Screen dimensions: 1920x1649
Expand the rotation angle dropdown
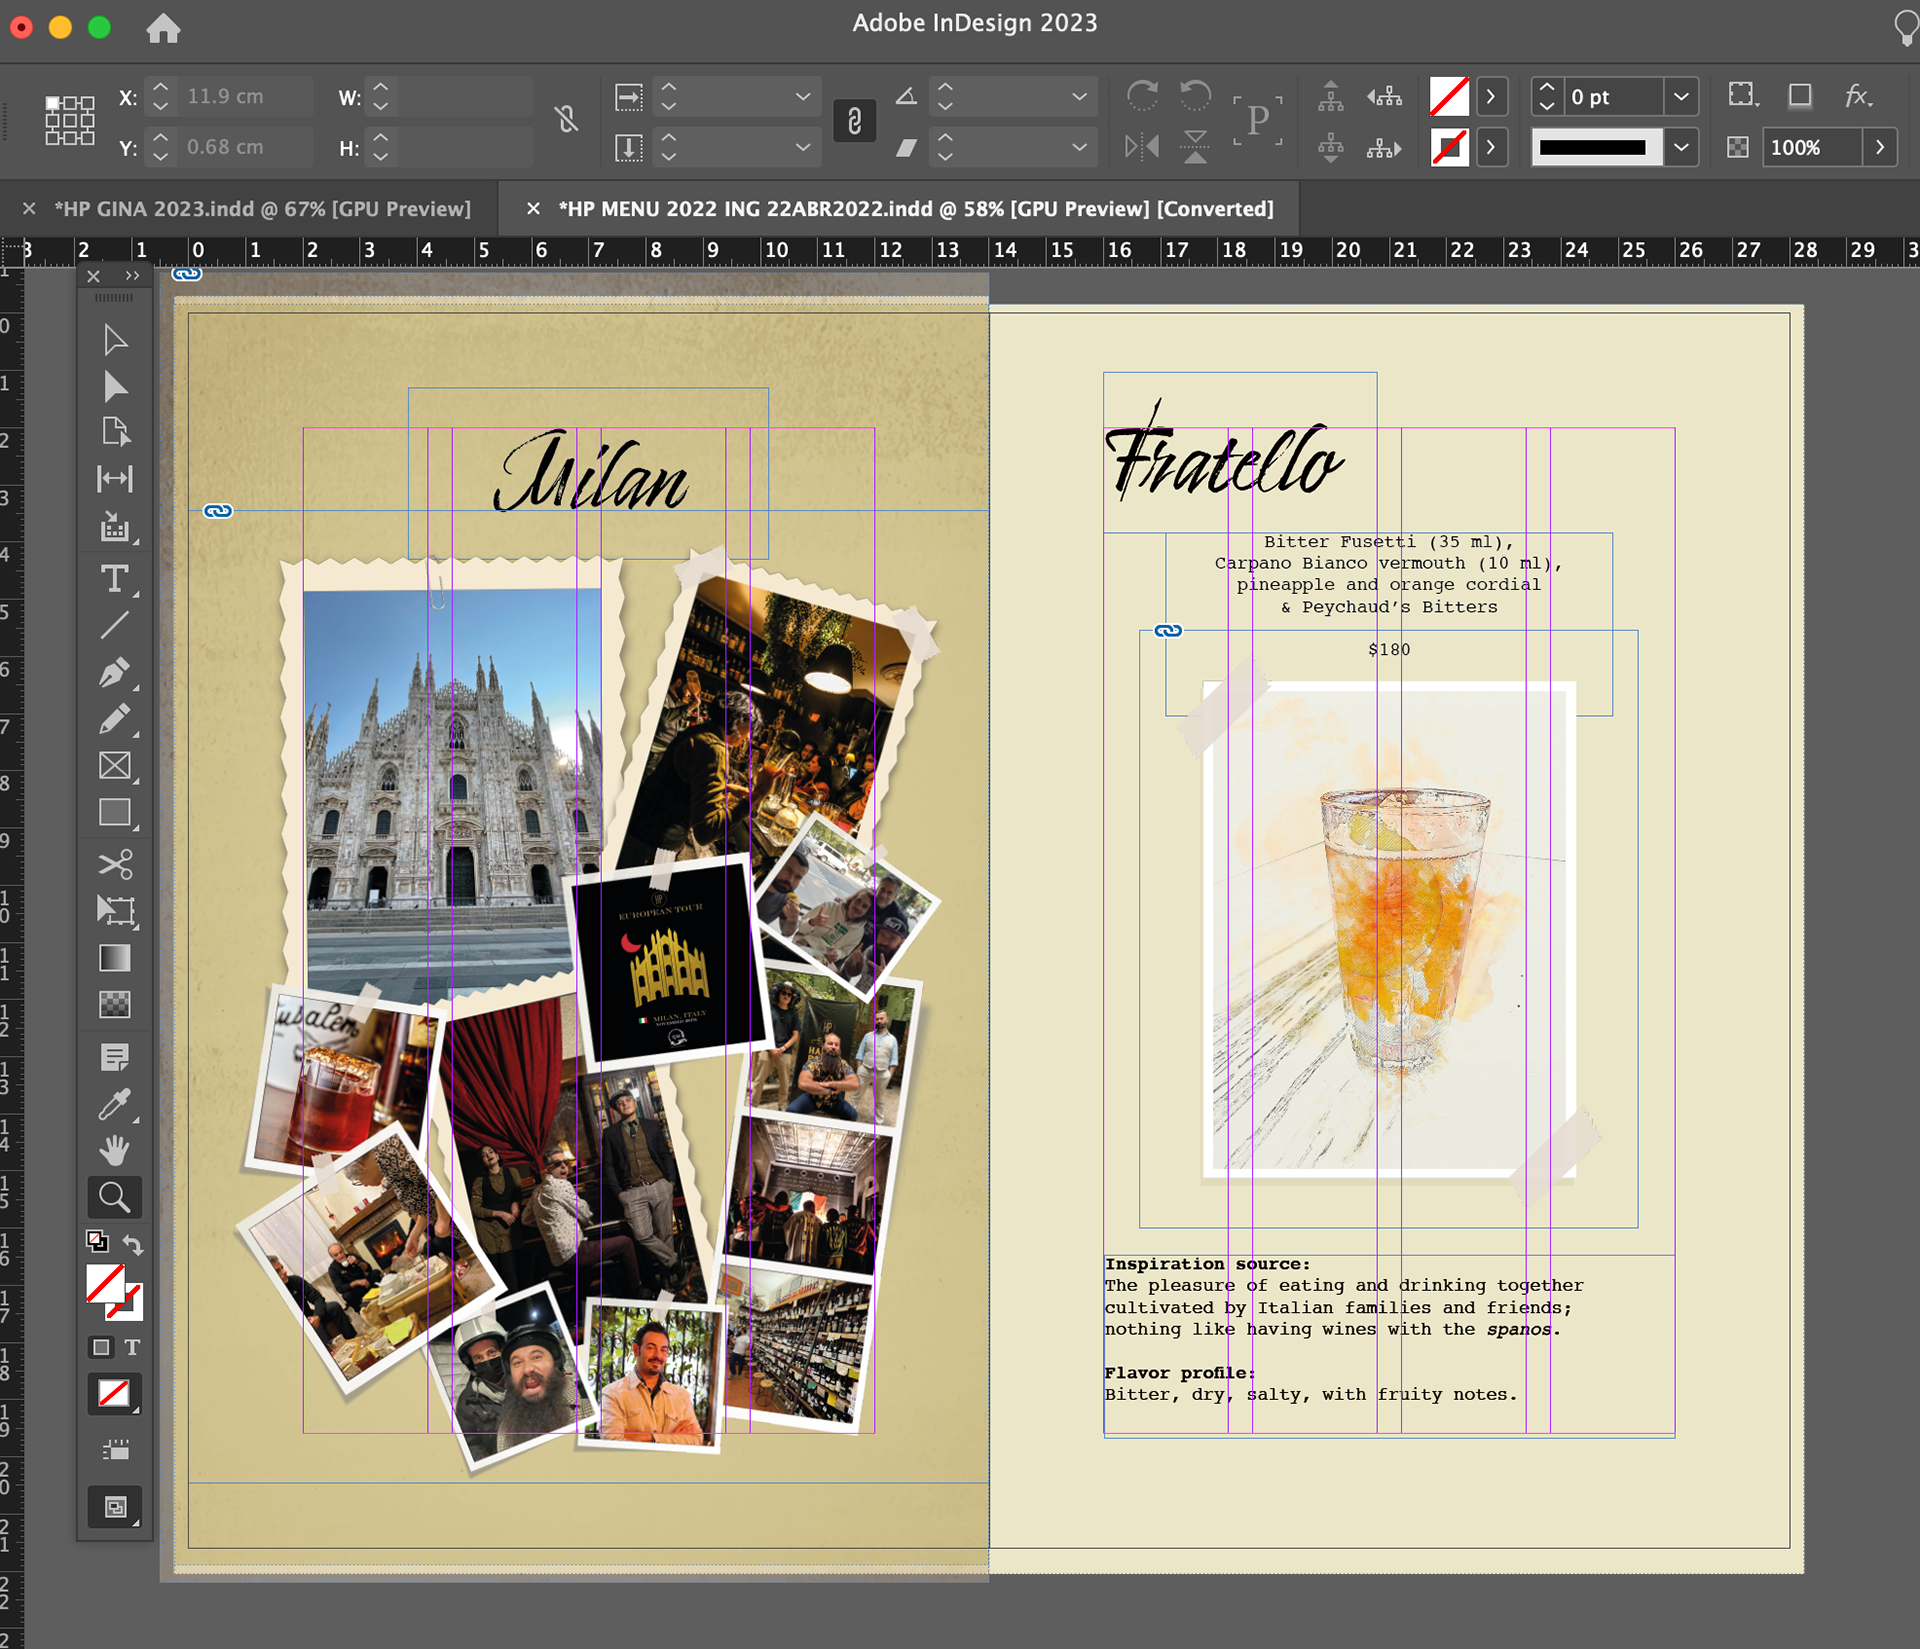click(1079, 97)
